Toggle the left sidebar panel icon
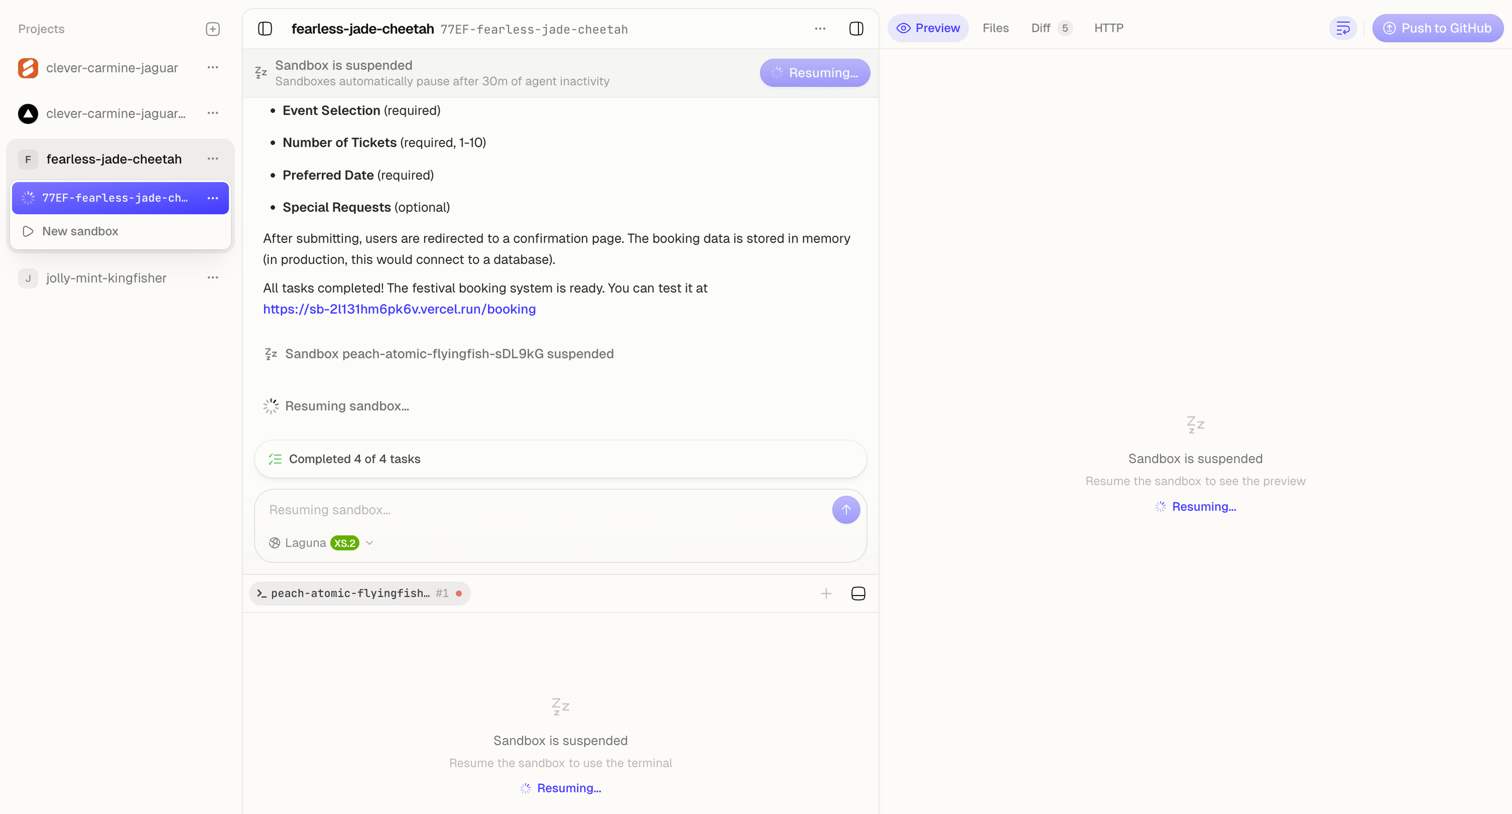 coord(265,29)
